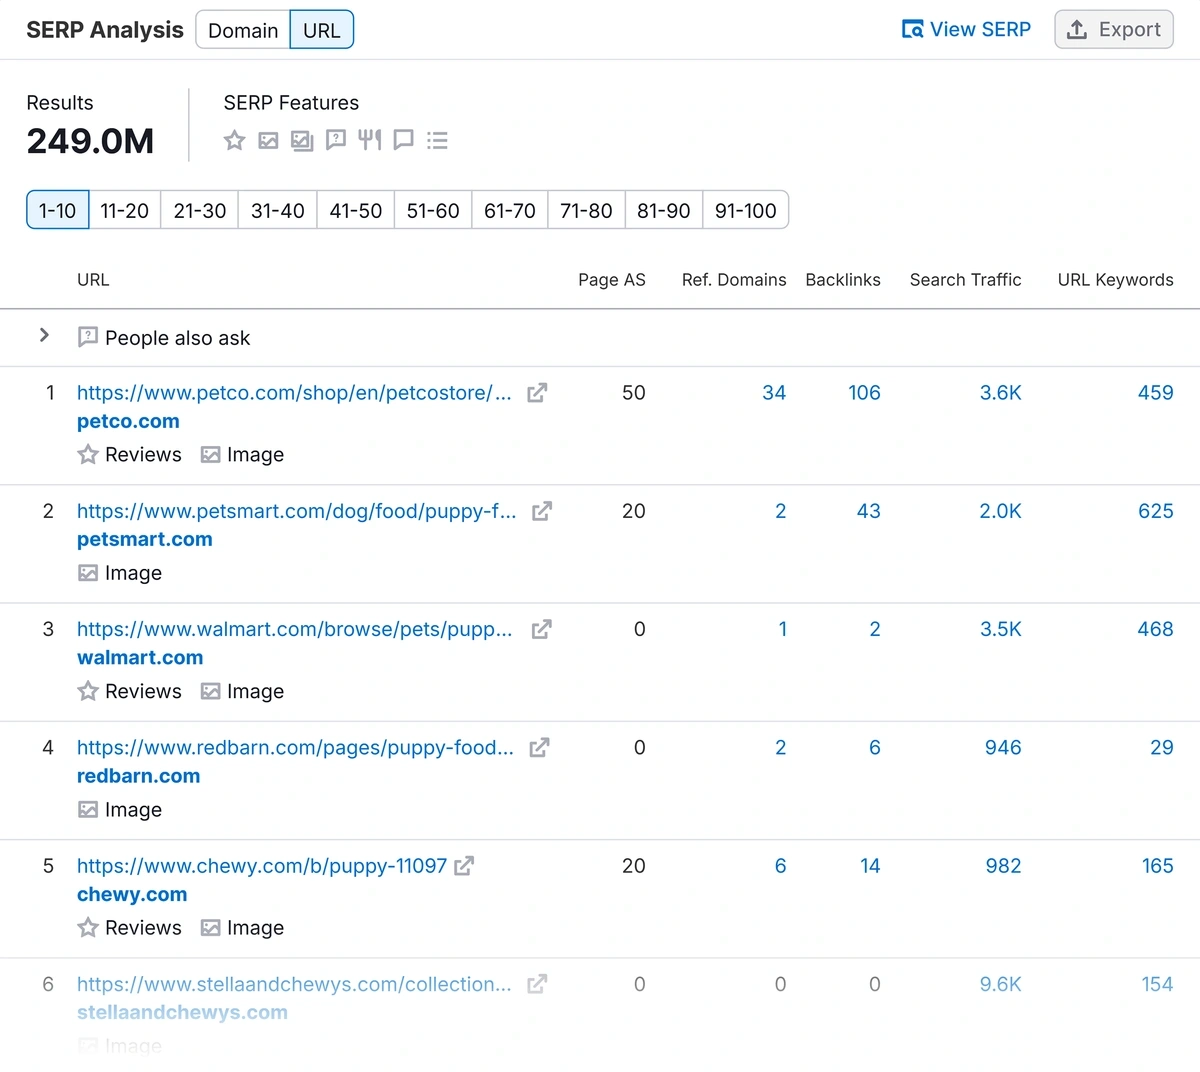Screen dimensions: 1200x1072
Task: Open the petco.com shop URL link
Action: click(x=294, y=393)
